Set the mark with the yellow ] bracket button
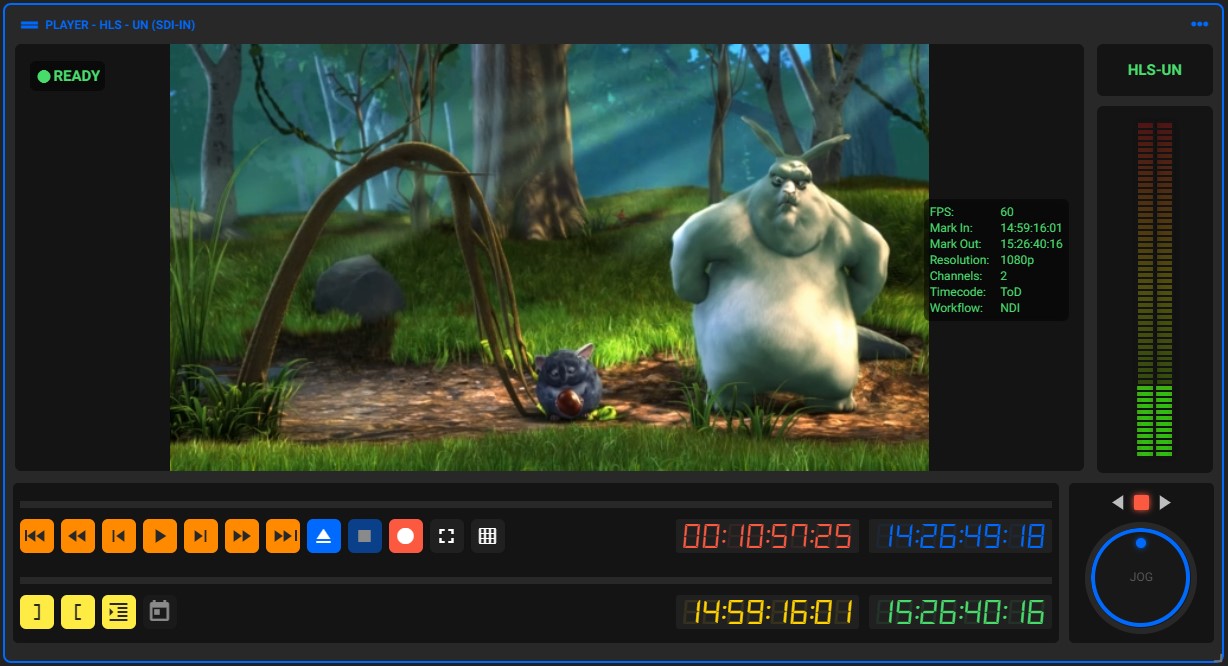 tap(37, 612)
